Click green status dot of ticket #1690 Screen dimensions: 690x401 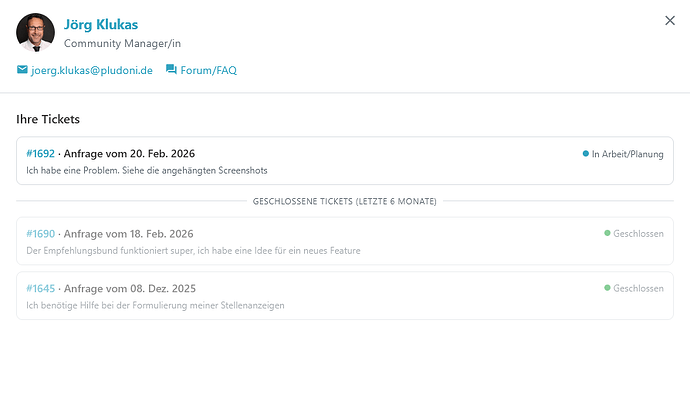coord(607,233)
